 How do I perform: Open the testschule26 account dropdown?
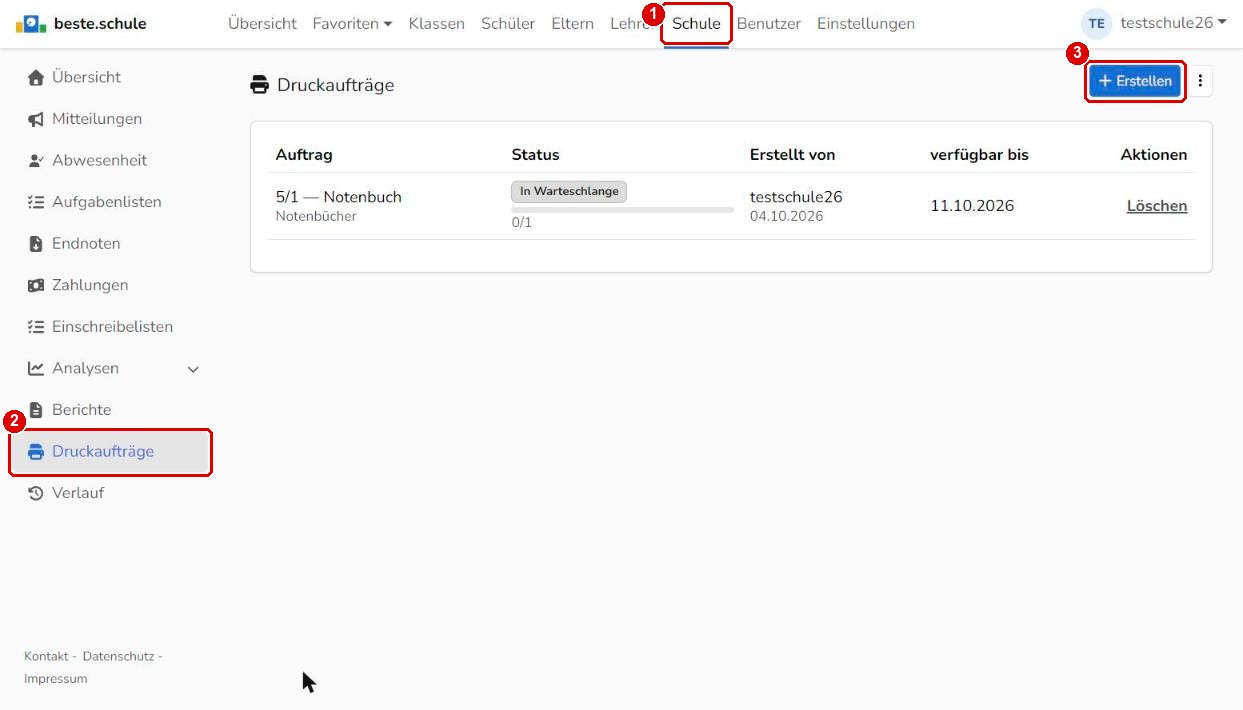[x=1173, y=22]
